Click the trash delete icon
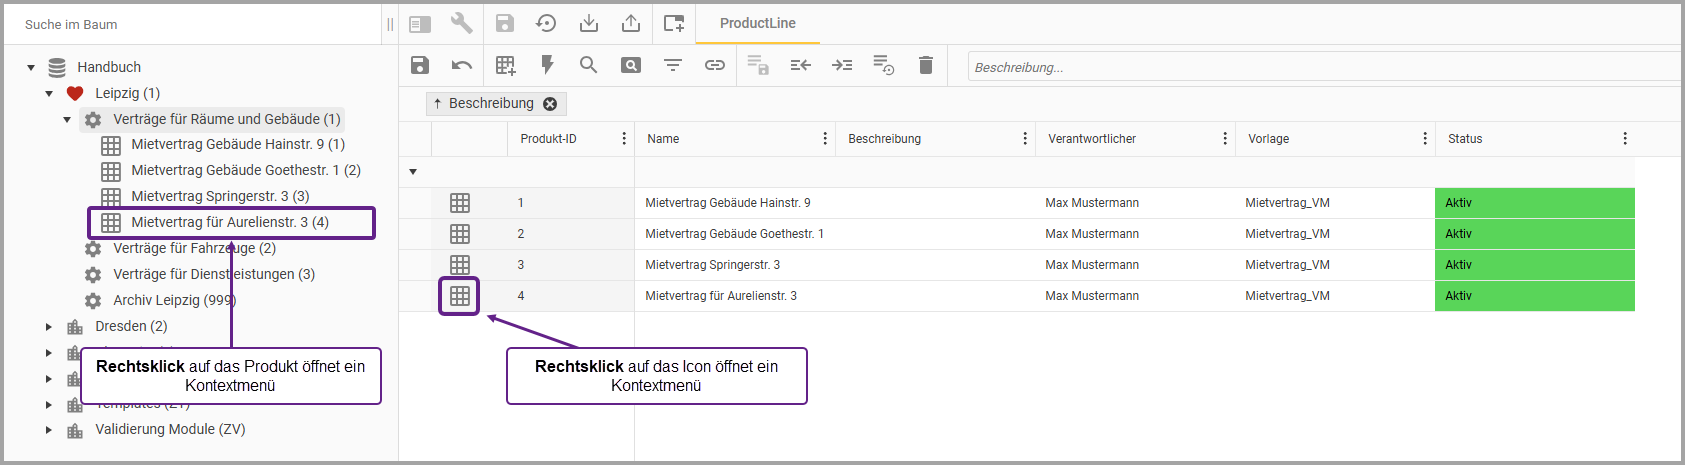1685x465 pixels. click(926, 65)
